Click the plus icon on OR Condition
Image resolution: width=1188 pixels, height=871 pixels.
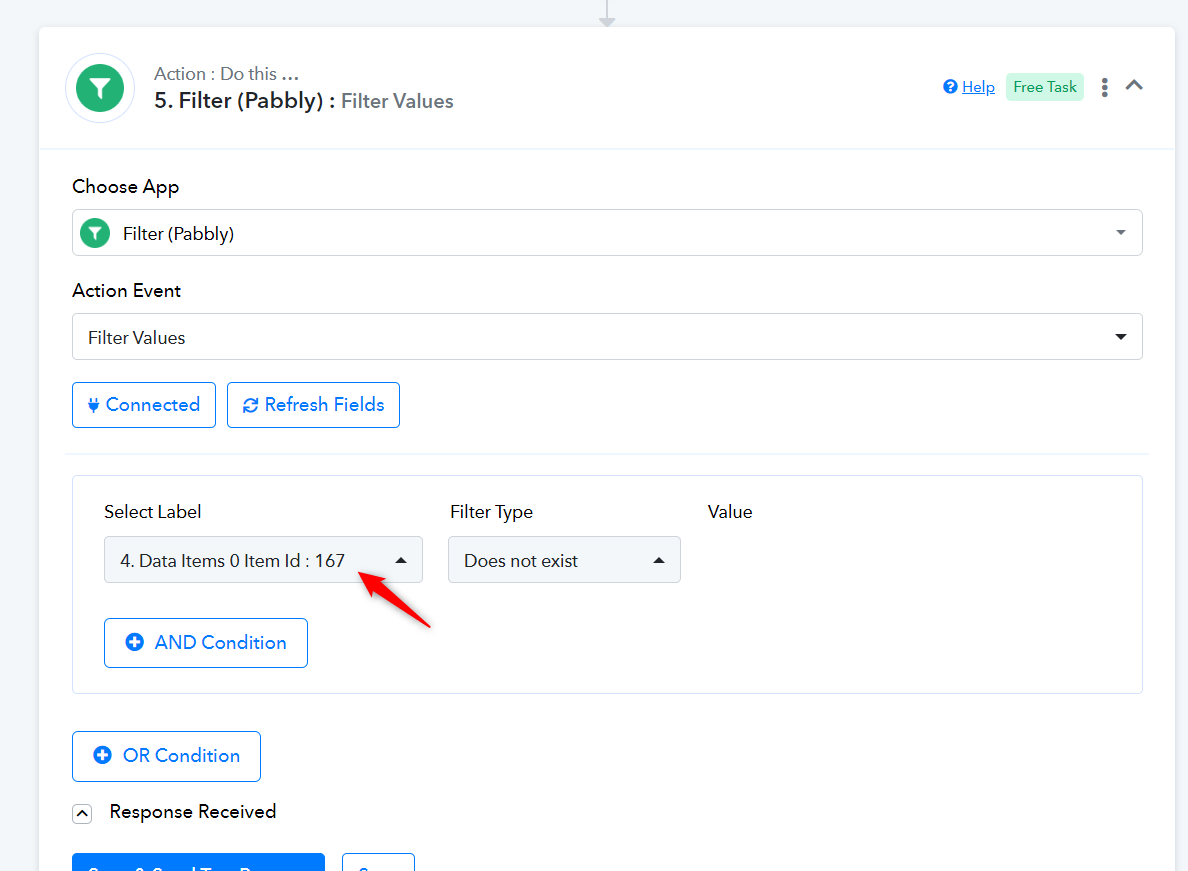coord(102,755)
